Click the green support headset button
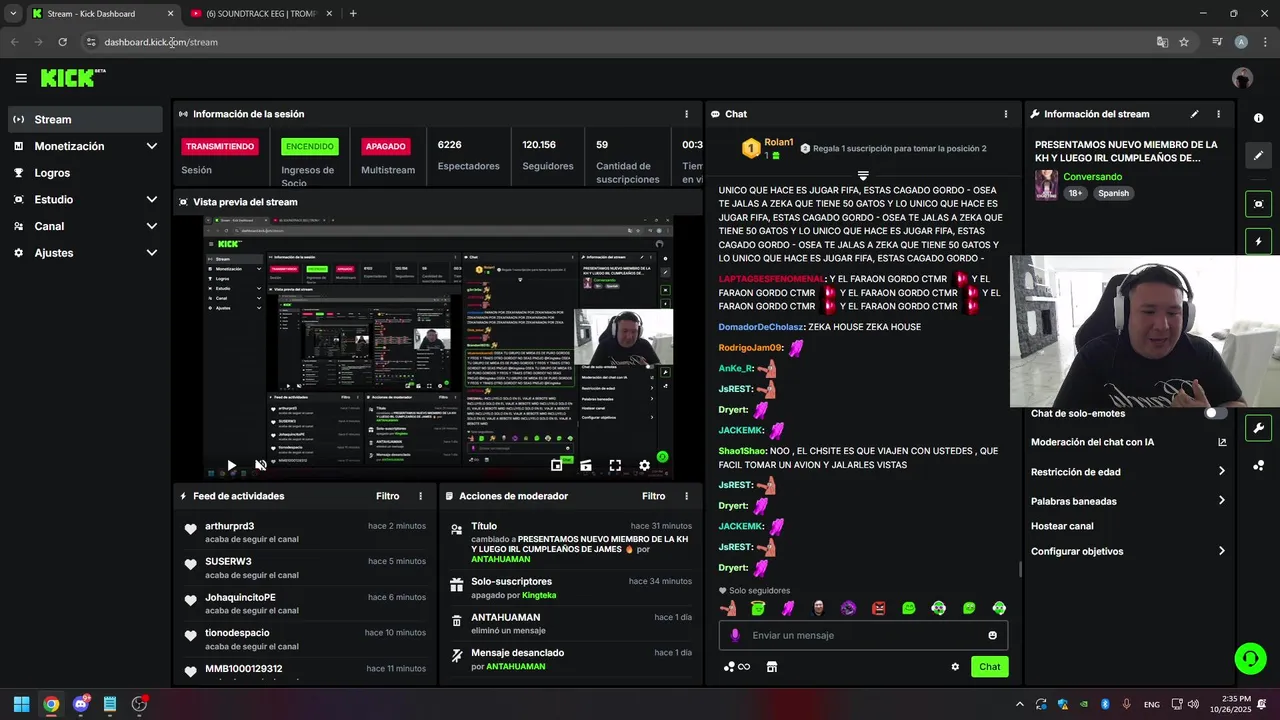The image size is (1280, 720). pyautogui.click(x=1250, y=658)
